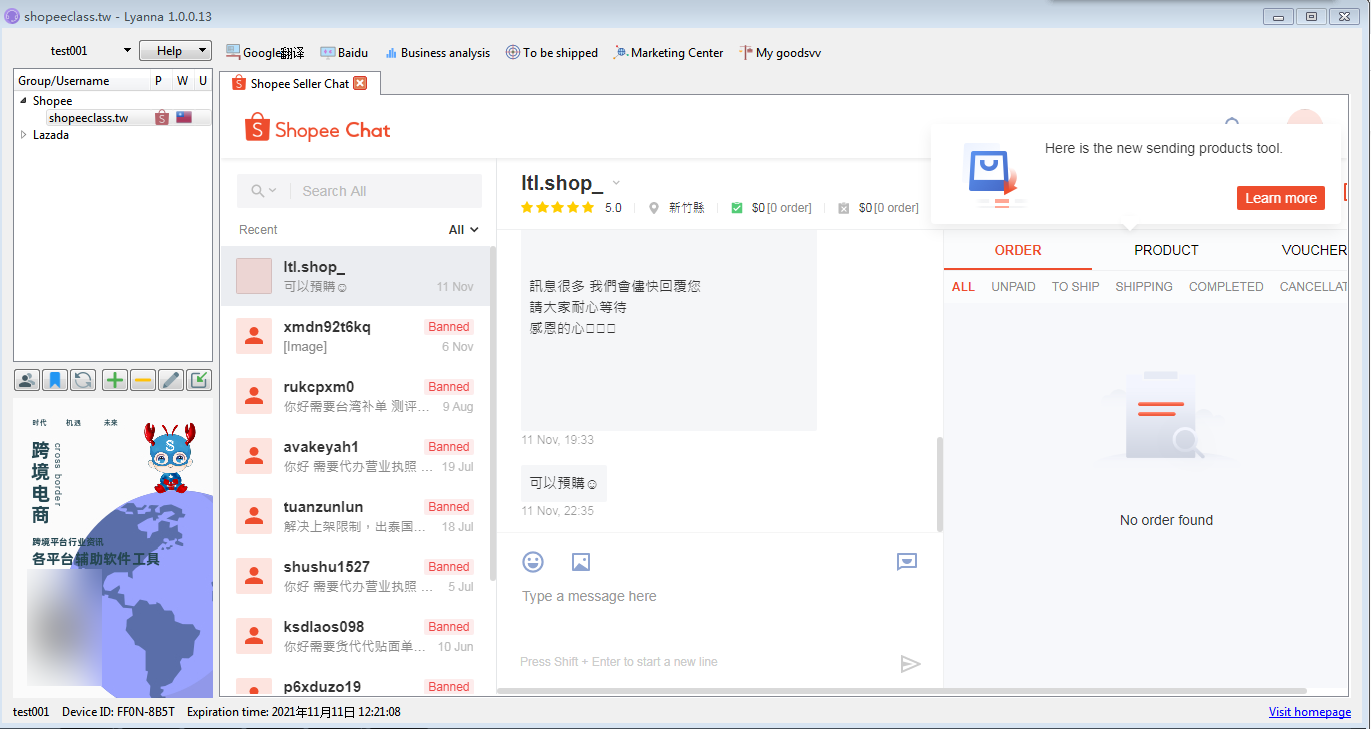
Task: Click the yellow minus remove-account button
Action: (143, 380)
